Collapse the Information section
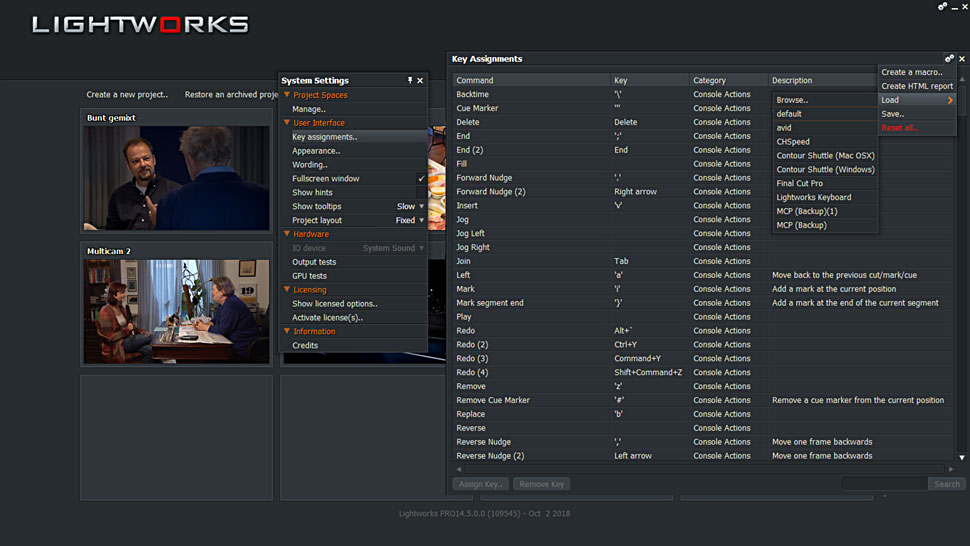This screenshot has width=970, height=546. point(287,331)
